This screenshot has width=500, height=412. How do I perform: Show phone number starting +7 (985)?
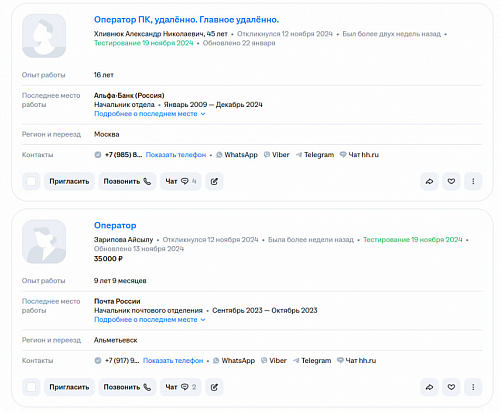[176, 155]
